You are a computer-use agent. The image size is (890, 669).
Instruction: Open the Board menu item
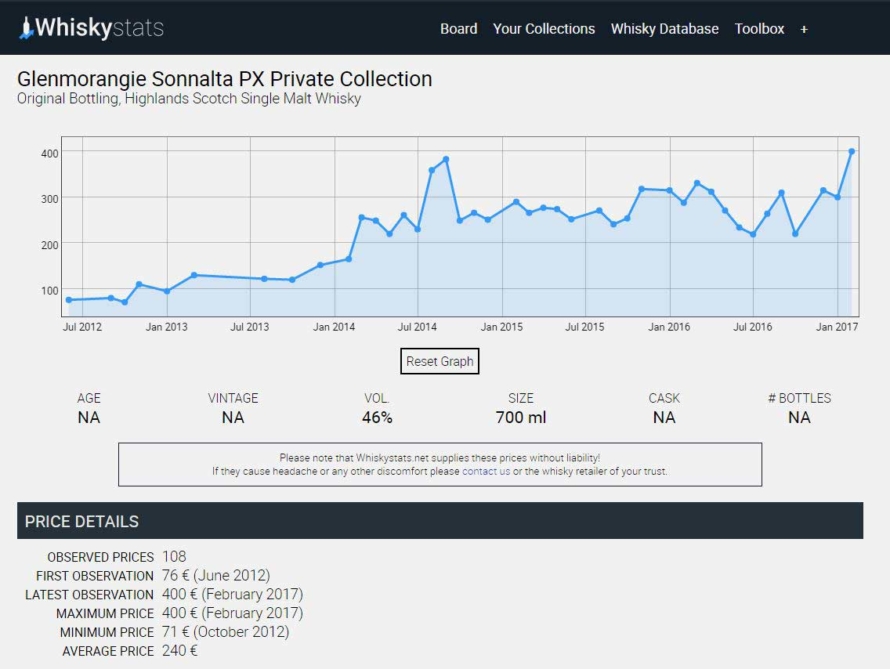(459, 29)
